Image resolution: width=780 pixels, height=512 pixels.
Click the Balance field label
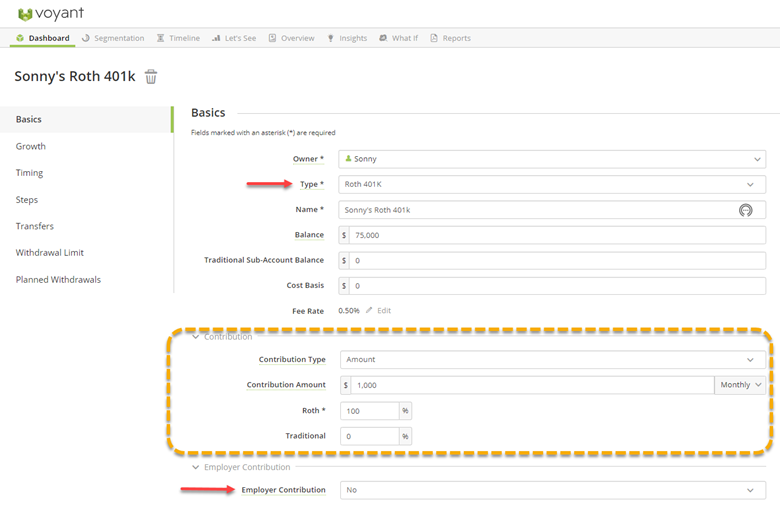[x=309, y=235]
